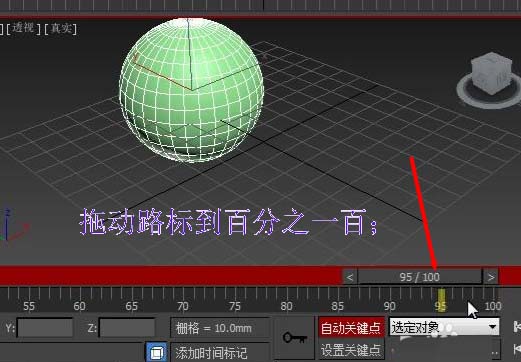Click frame 80 on the timeline ruler

[286, 306]
